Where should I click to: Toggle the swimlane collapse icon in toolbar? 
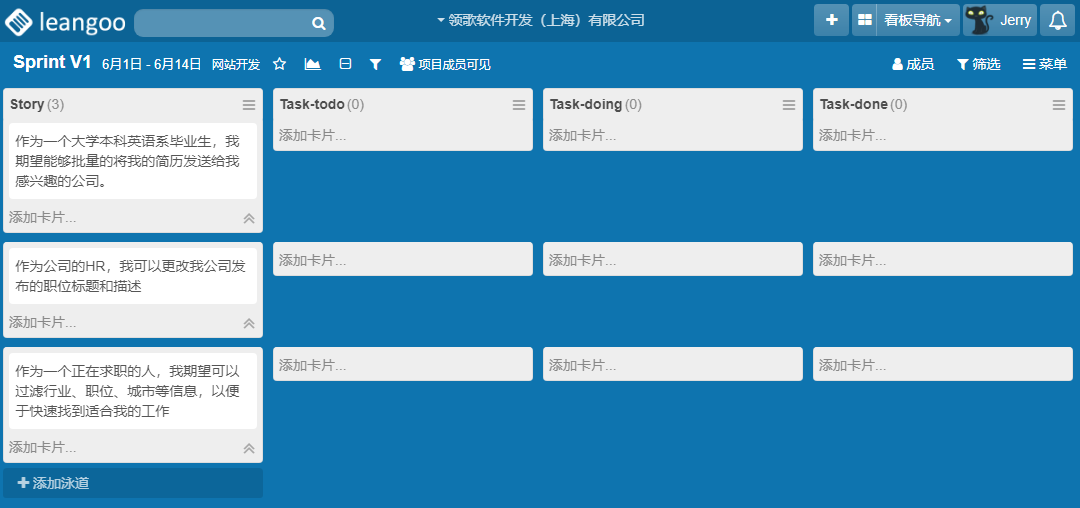345,64
